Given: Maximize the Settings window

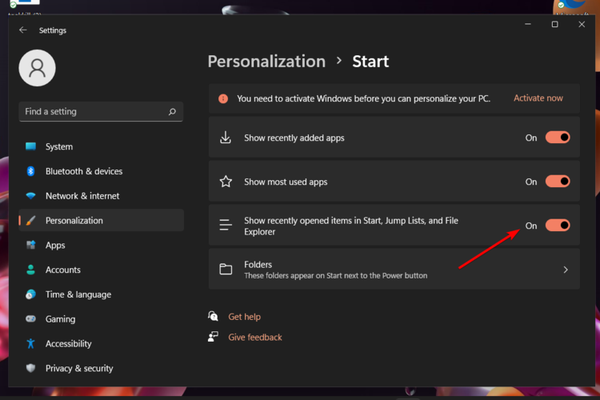Looking at the screenshot, I should [x=554, y=24].
